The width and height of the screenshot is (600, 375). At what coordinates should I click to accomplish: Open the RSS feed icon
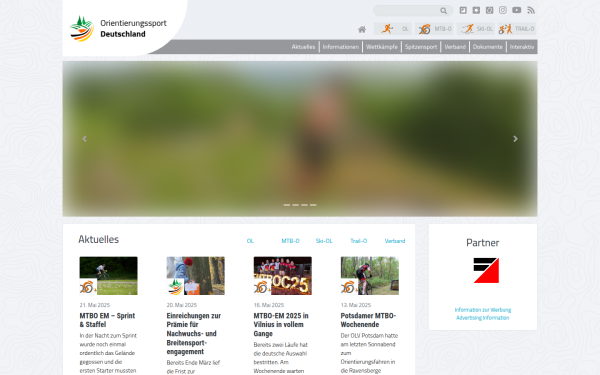(x=531, y=10)
